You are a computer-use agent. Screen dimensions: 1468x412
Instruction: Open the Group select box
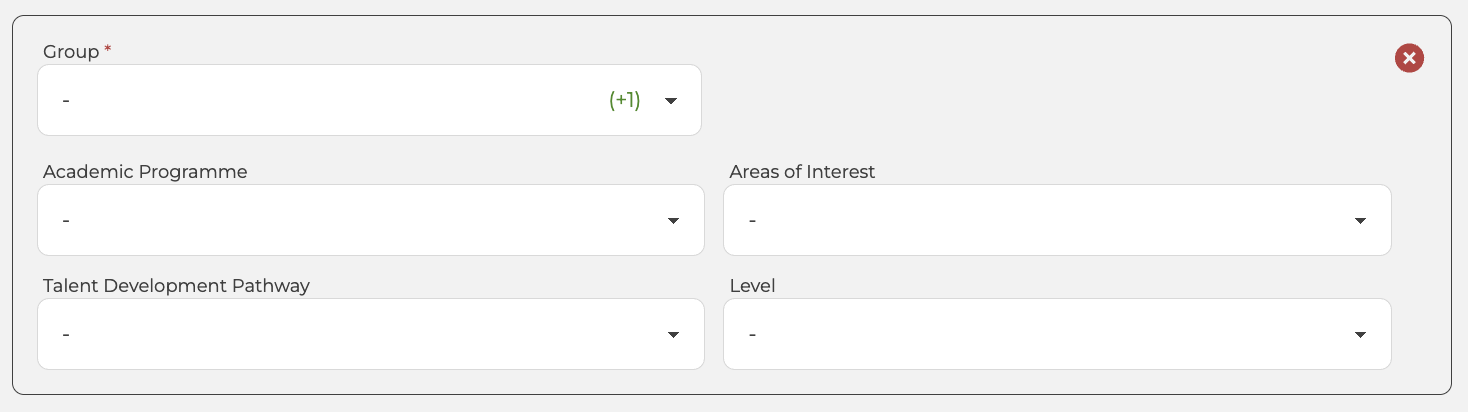click(330, 100)
